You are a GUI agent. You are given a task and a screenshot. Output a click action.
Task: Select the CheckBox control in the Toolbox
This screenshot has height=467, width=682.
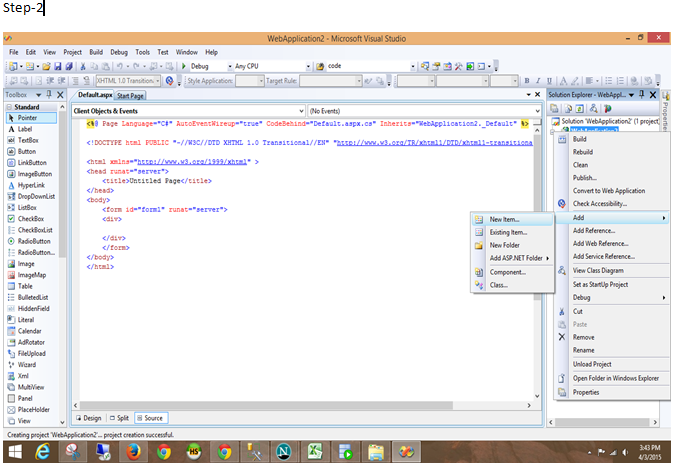coord(31,218)
